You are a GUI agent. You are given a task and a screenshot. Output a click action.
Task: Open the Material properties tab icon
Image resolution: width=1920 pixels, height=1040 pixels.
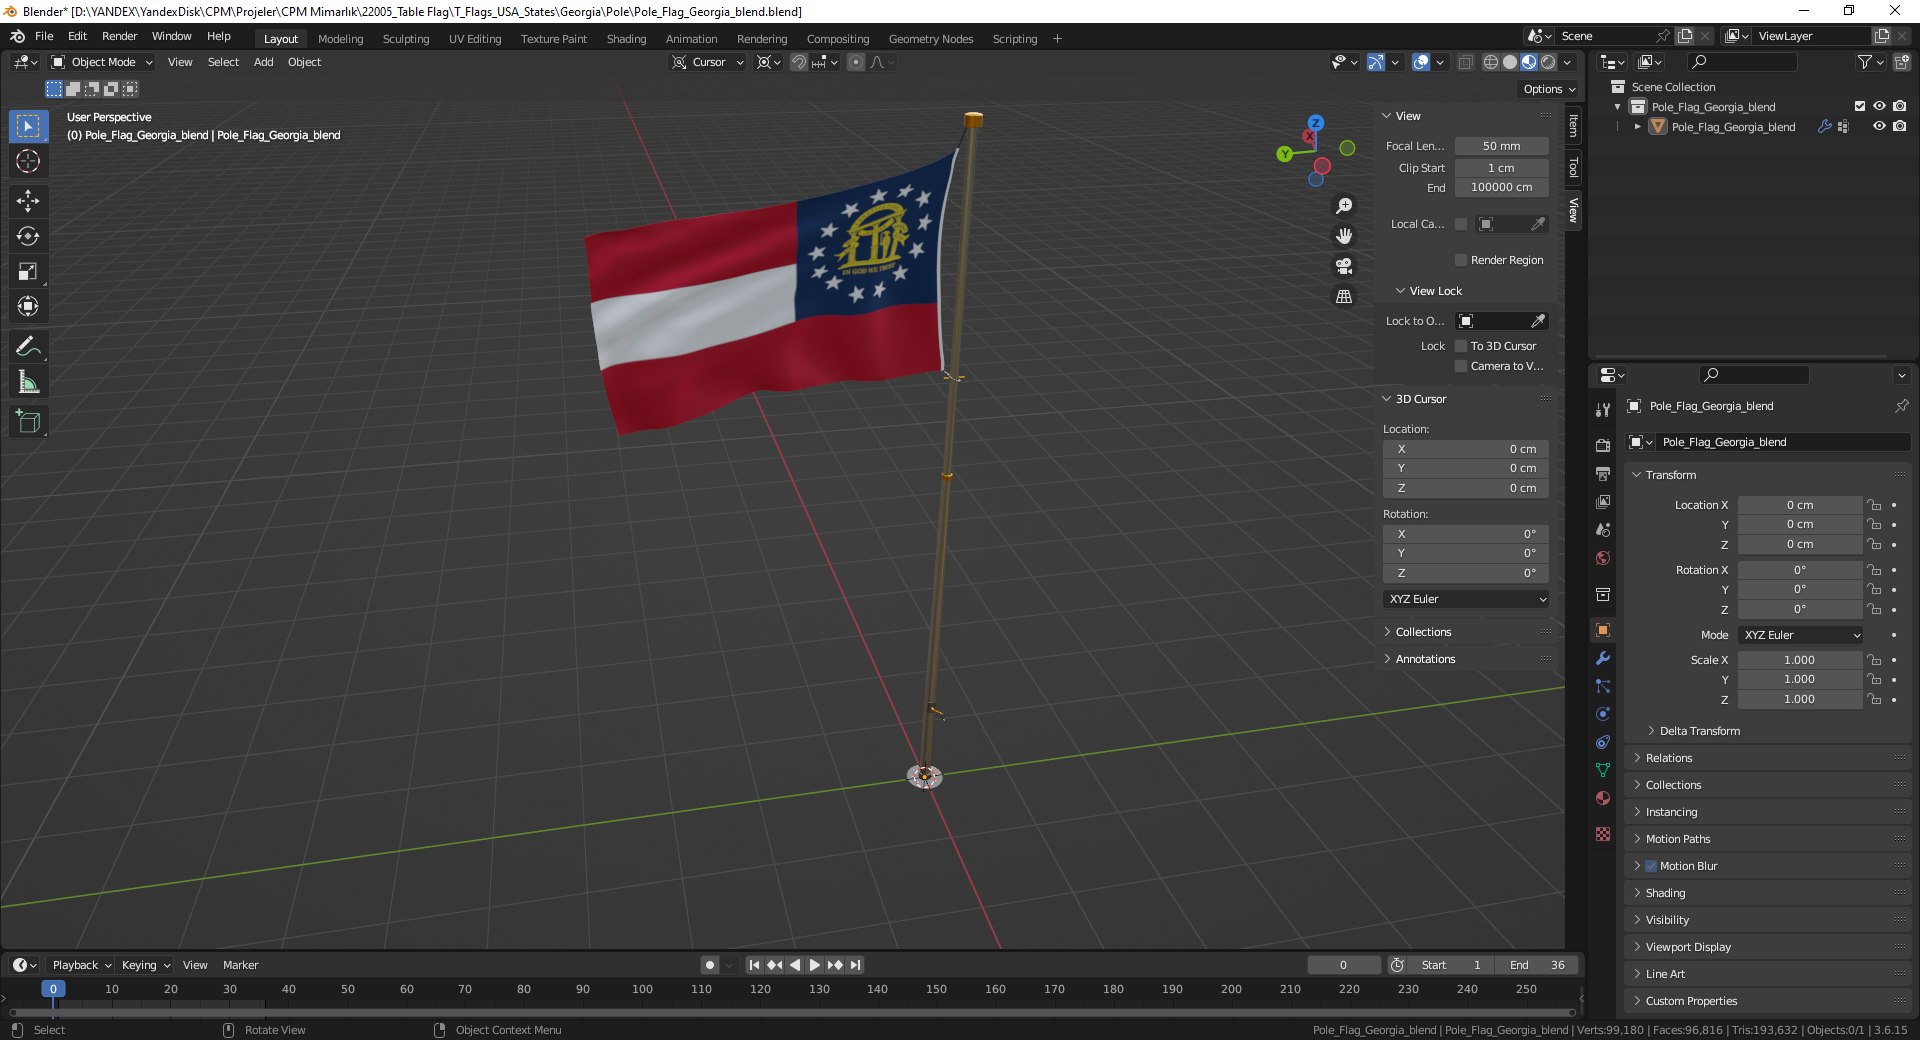pyautogui.click(x=1603, y=798)
